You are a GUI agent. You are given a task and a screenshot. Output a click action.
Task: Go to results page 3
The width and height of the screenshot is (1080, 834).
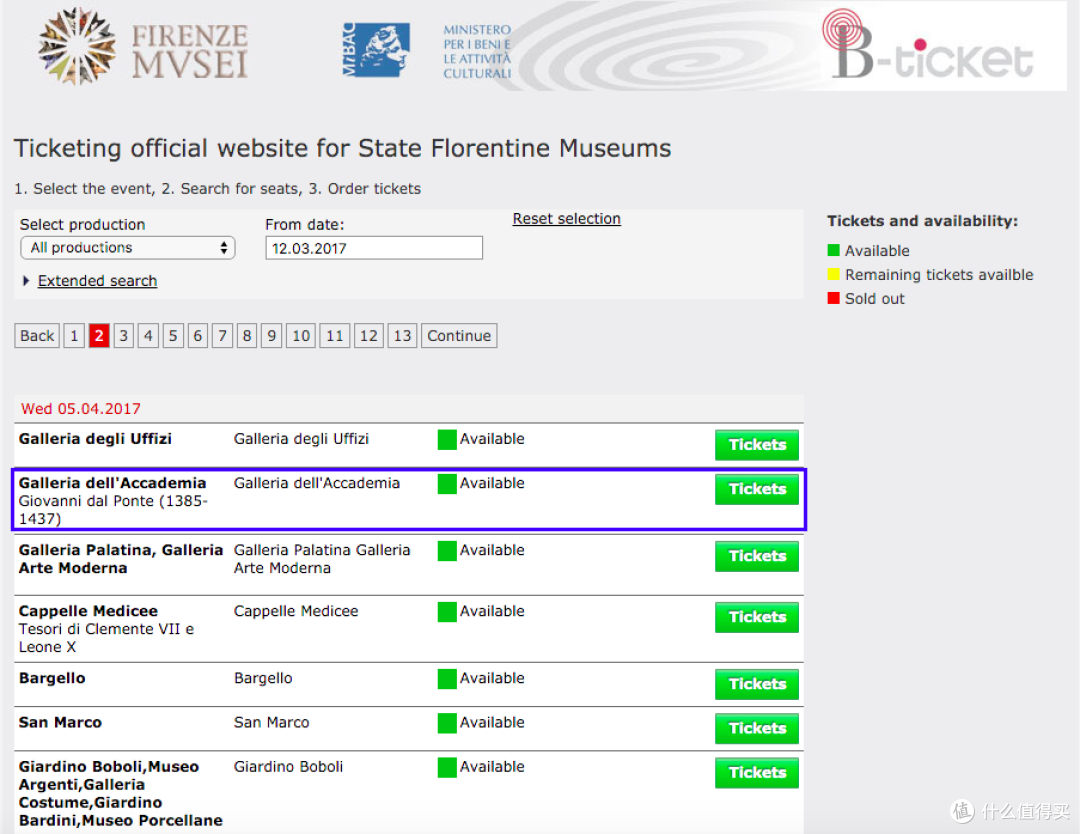tap(123, 336)
